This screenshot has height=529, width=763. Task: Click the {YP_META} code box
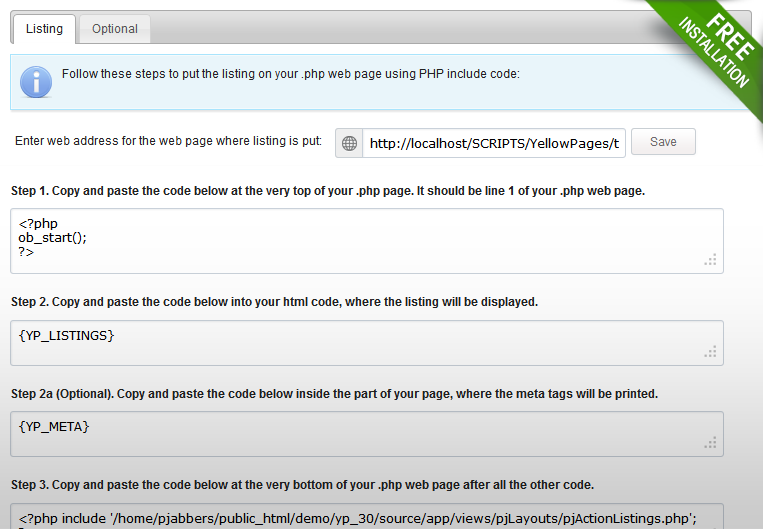tap(367, 434)
